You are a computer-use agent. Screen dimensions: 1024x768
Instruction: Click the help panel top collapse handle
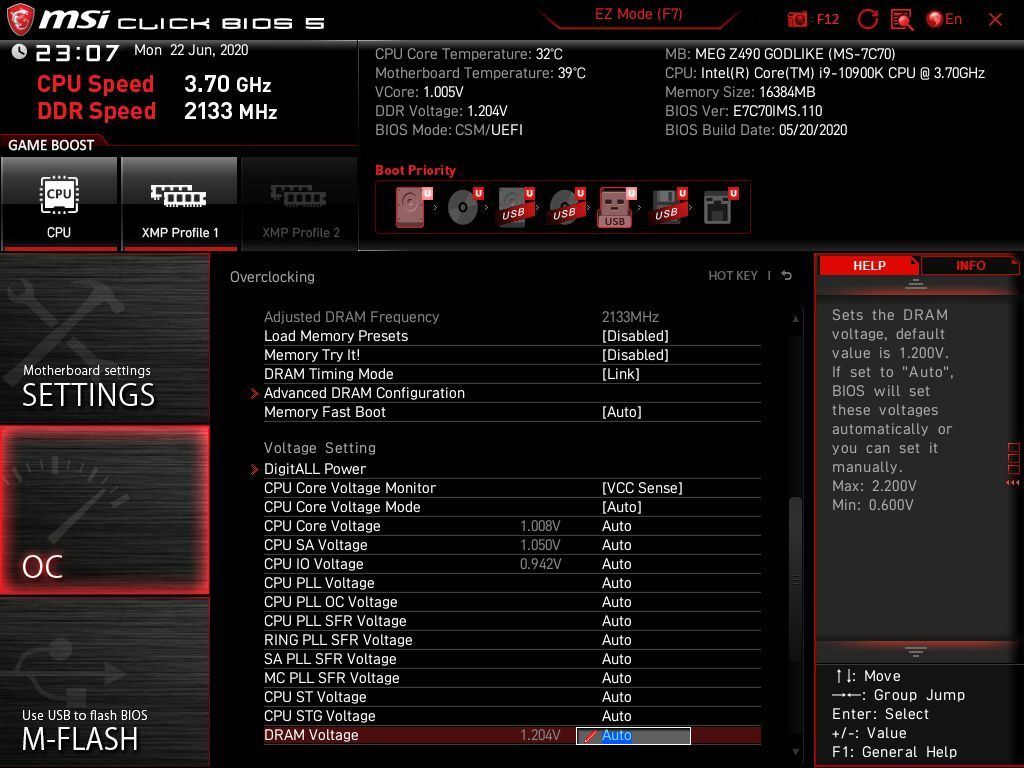[916, 284]
